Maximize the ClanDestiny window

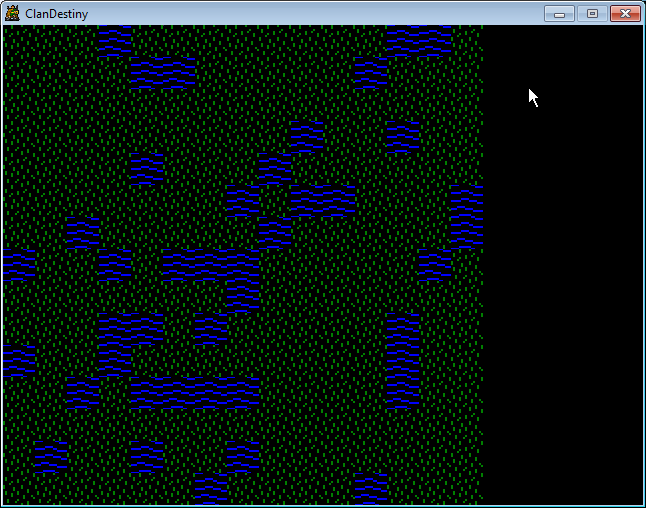[592, 14]
